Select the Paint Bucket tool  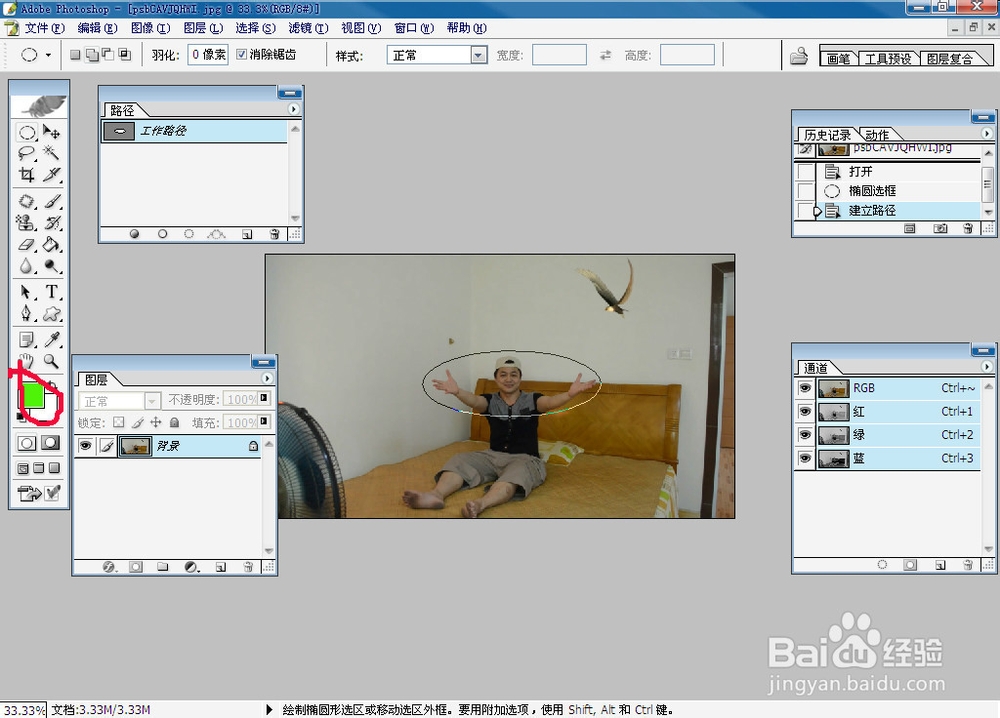[x=52, y=244]
